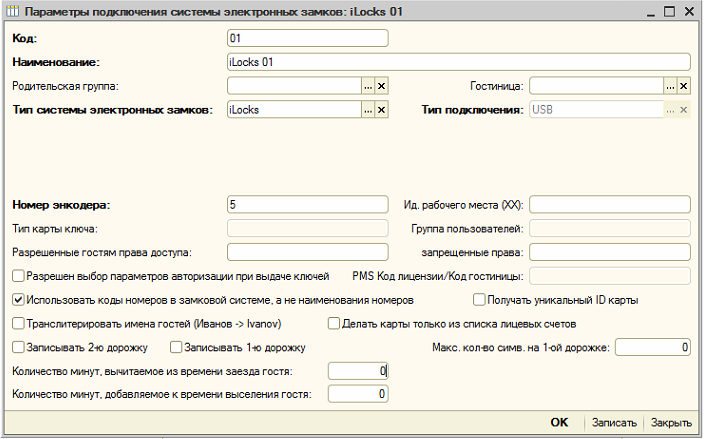Click the iLocks lock system type field

[x=295, y=110]
